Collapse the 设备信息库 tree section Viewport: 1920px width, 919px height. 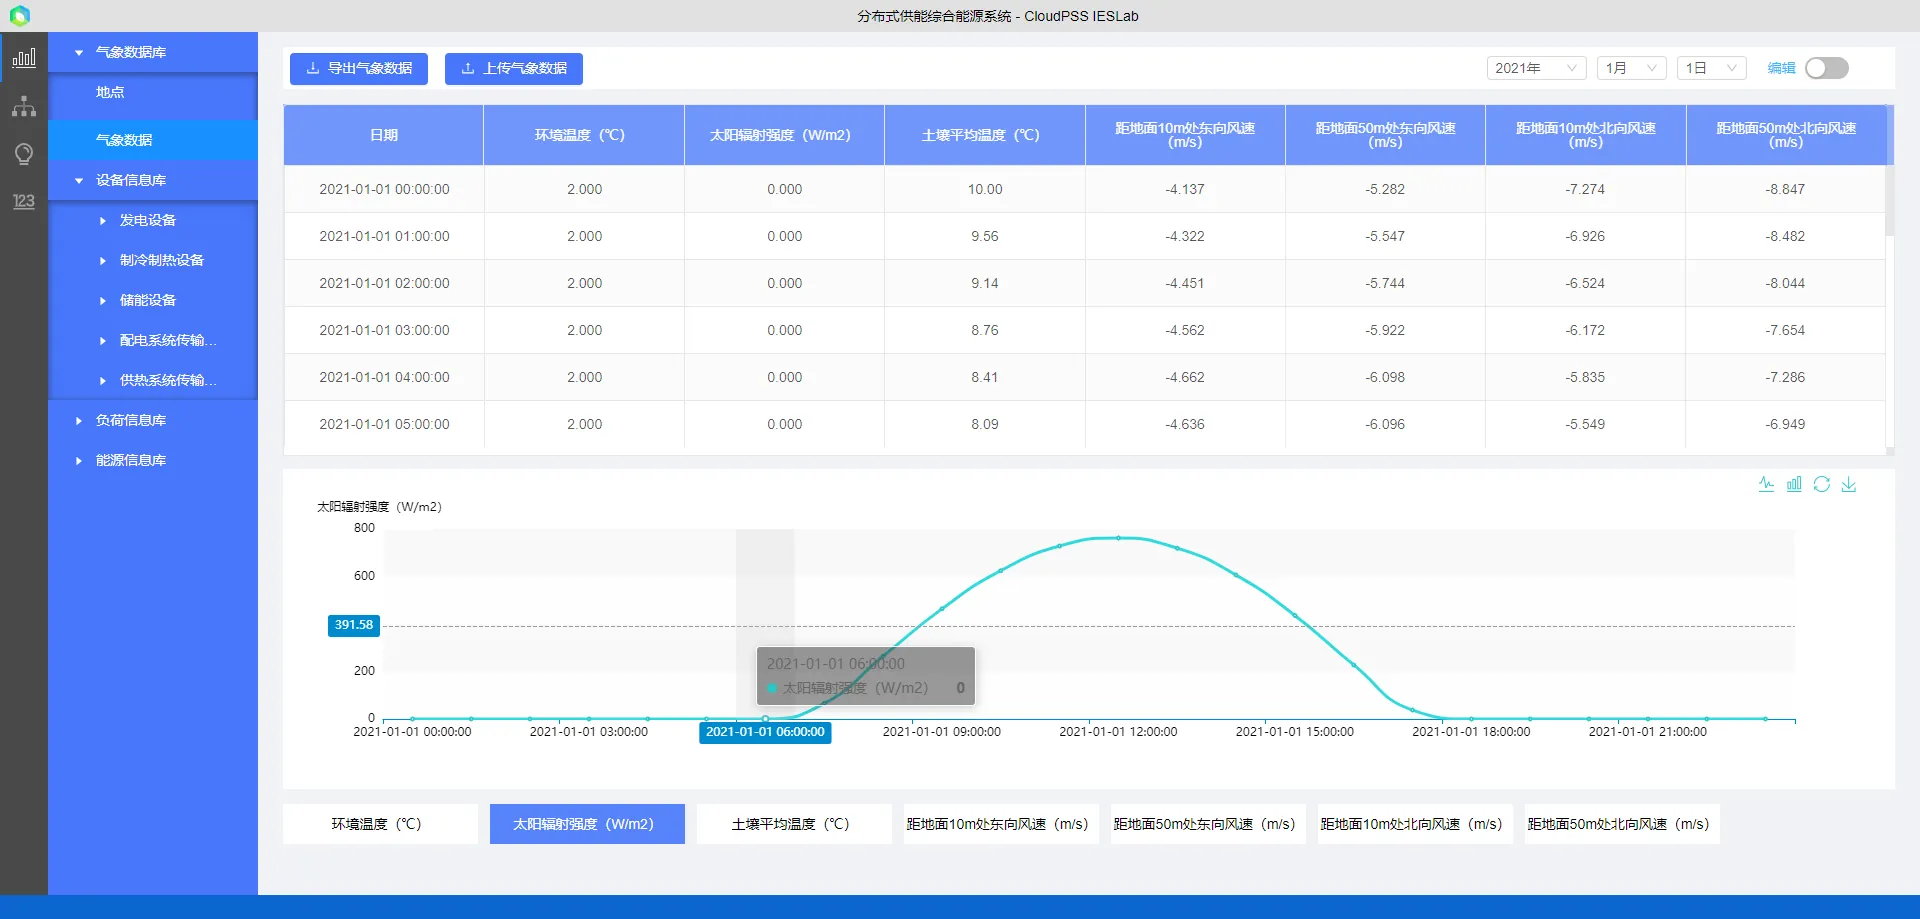click(x=79, y=180)
